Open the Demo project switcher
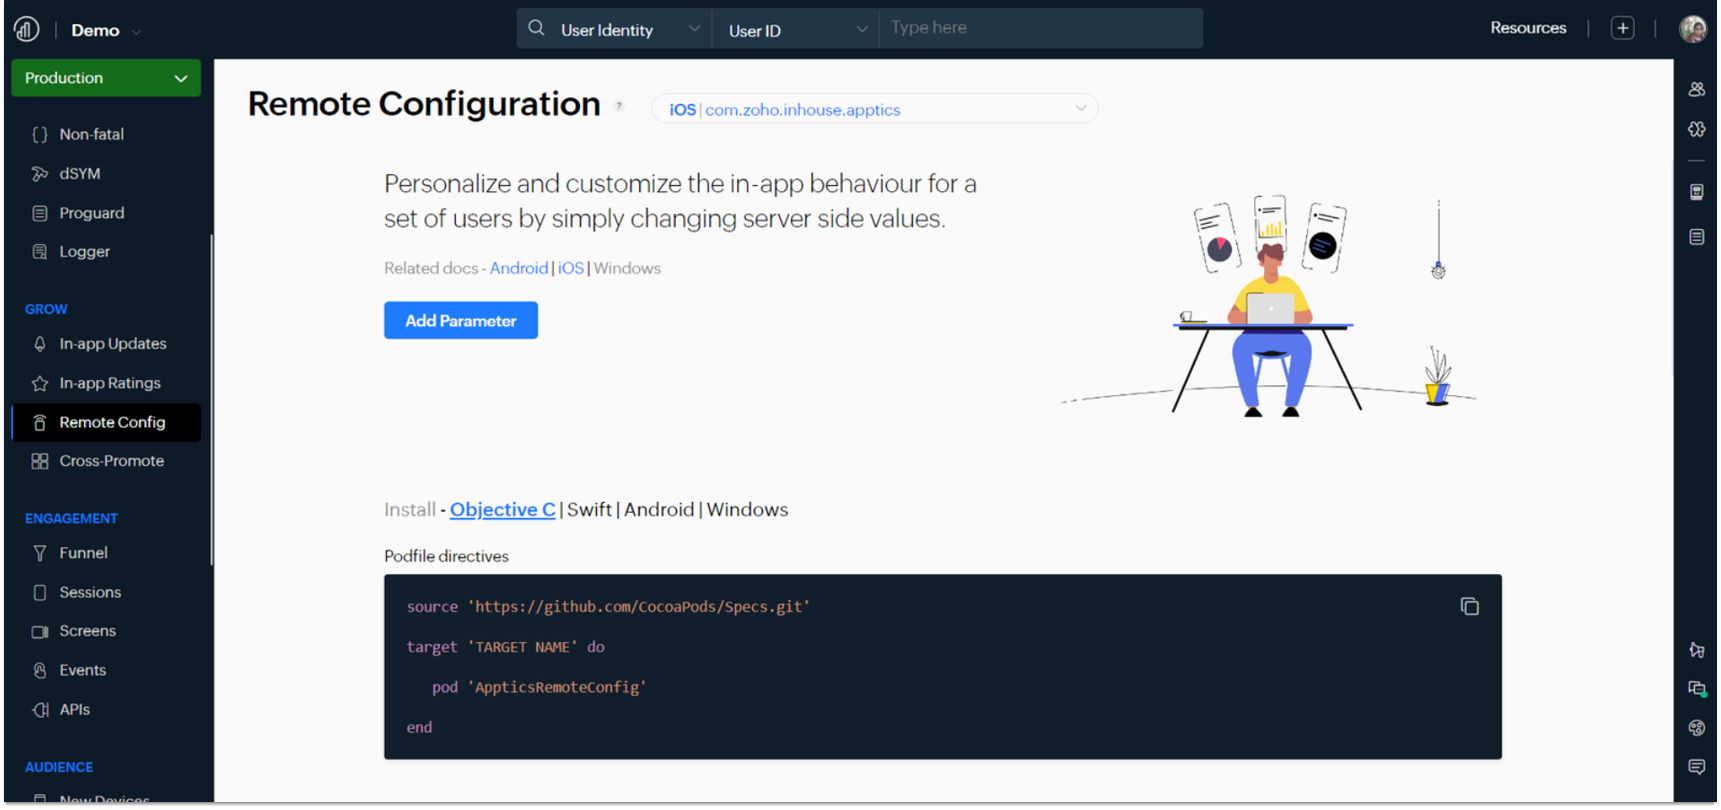The width and height of the screenshot is (1721, 810). pyautogui.click(x=105, y=31)
